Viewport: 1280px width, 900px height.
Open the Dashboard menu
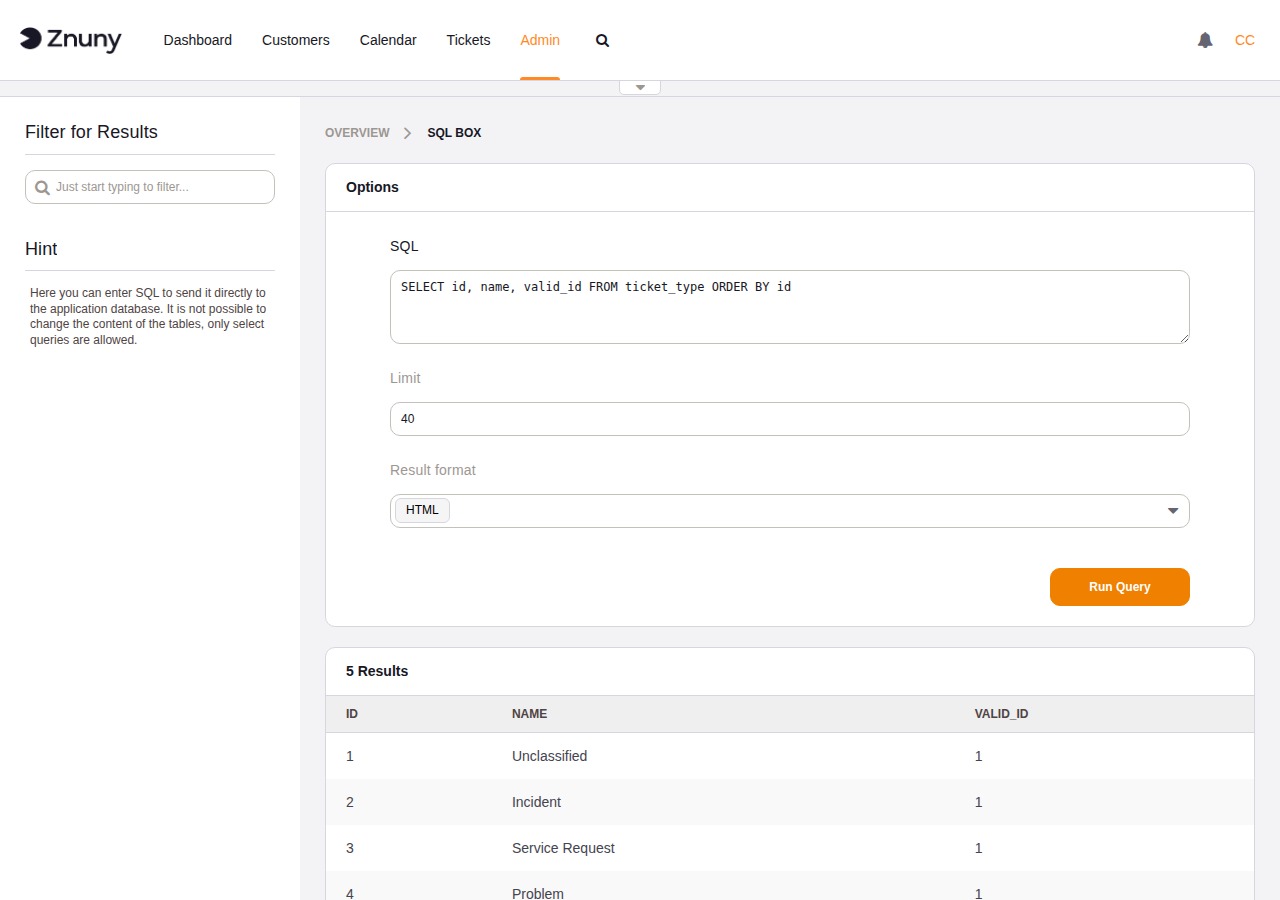[x=198, y=40]
